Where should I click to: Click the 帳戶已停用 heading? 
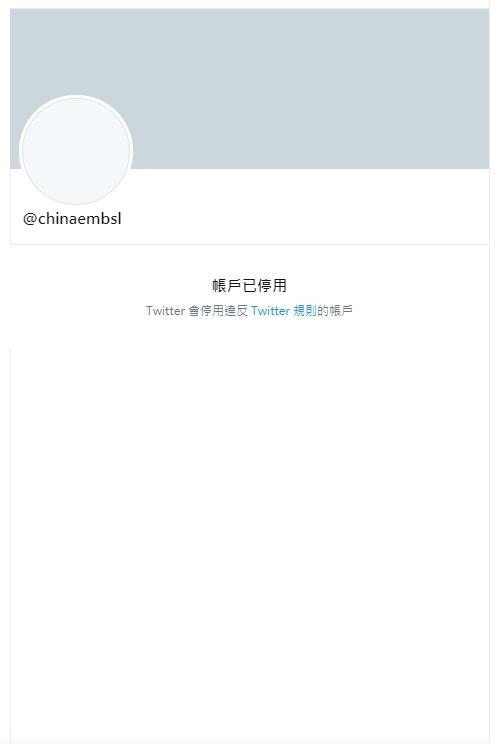249,286
